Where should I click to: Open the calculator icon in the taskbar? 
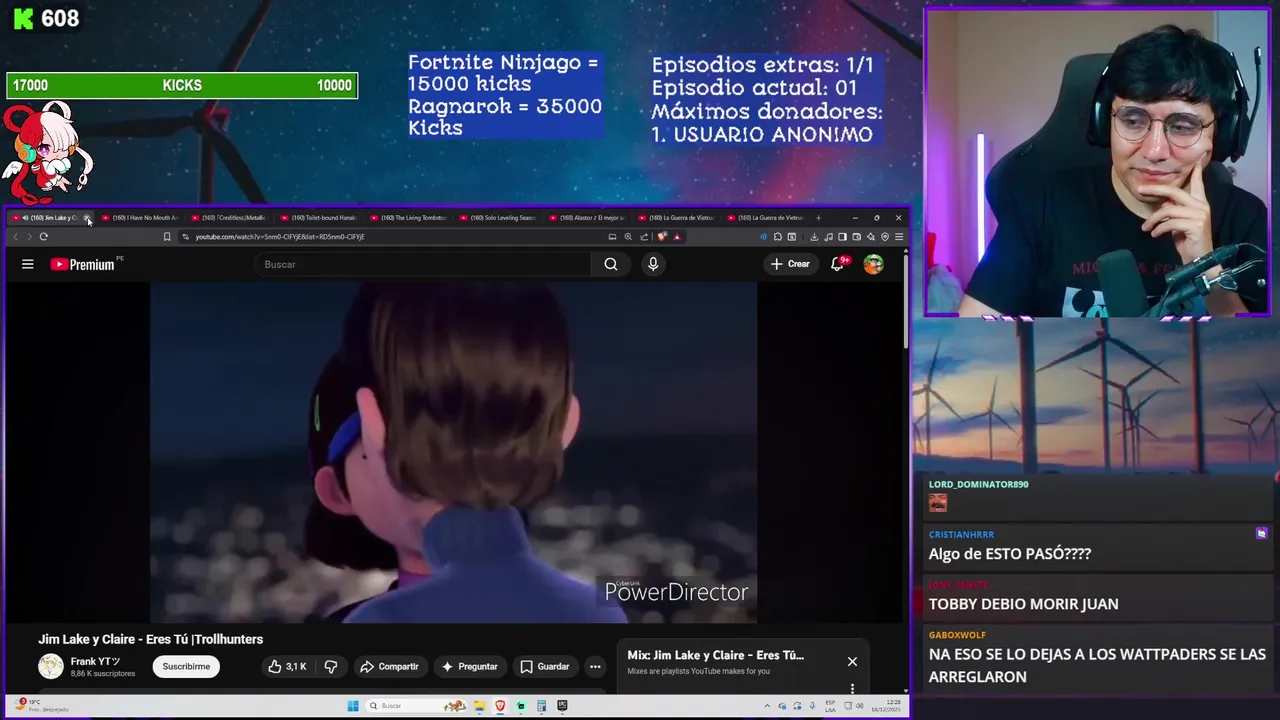(541, 706)
